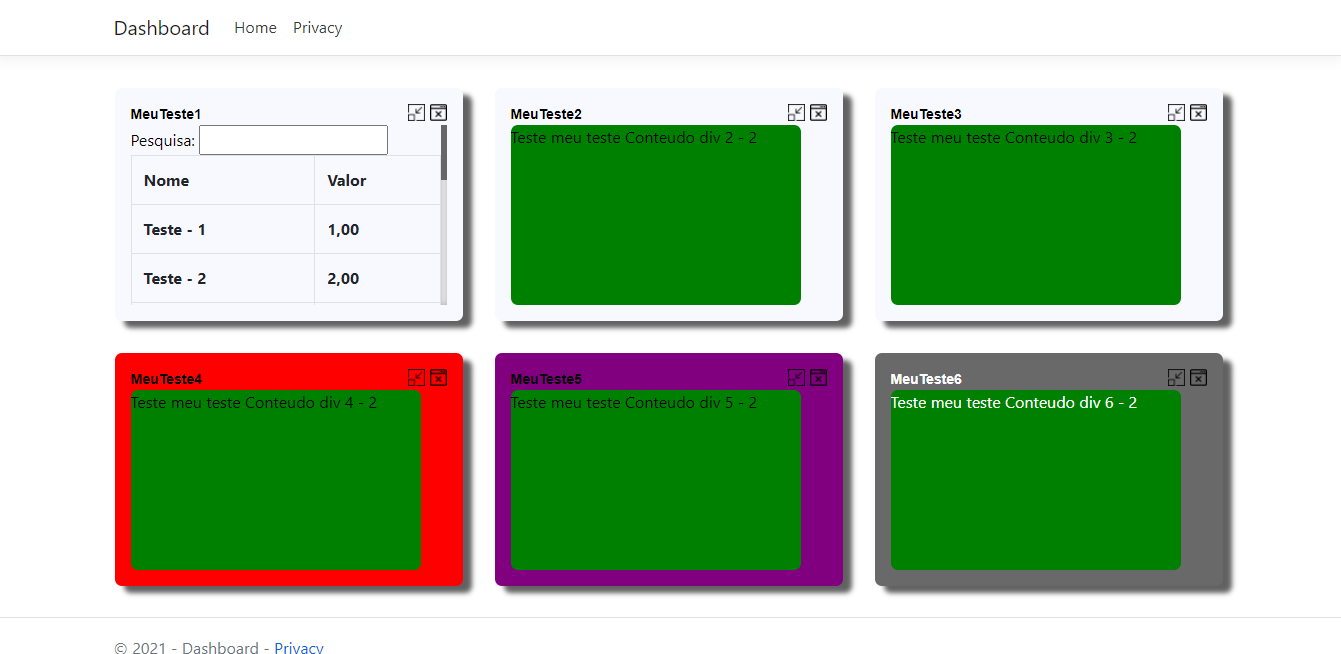The height and width of the screenshot is (654, 1341).
Task: Focus the Pesquisa search input
Action: pyautogui.click(x=293, y=140)
